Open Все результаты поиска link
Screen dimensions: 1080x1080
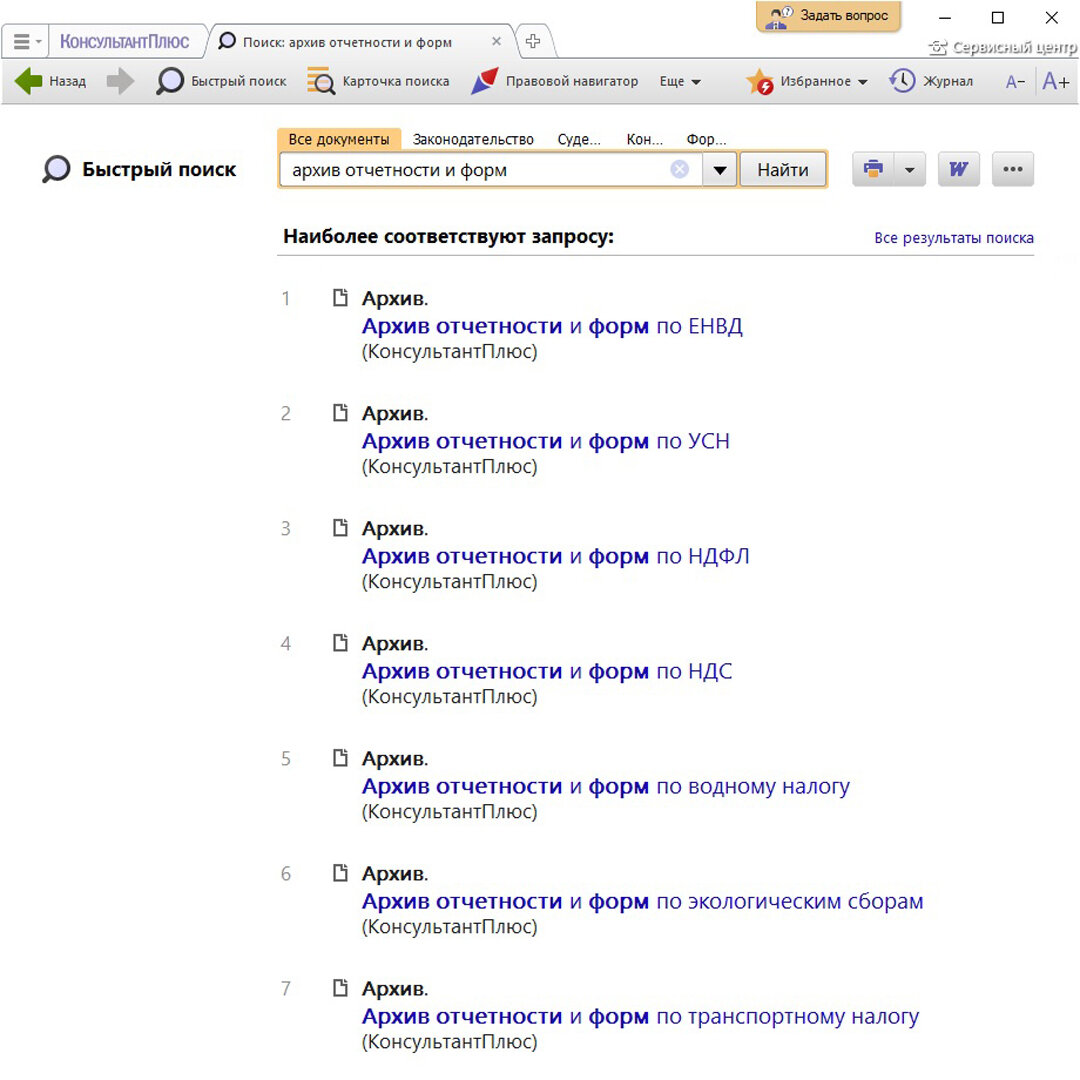(953, 238)
